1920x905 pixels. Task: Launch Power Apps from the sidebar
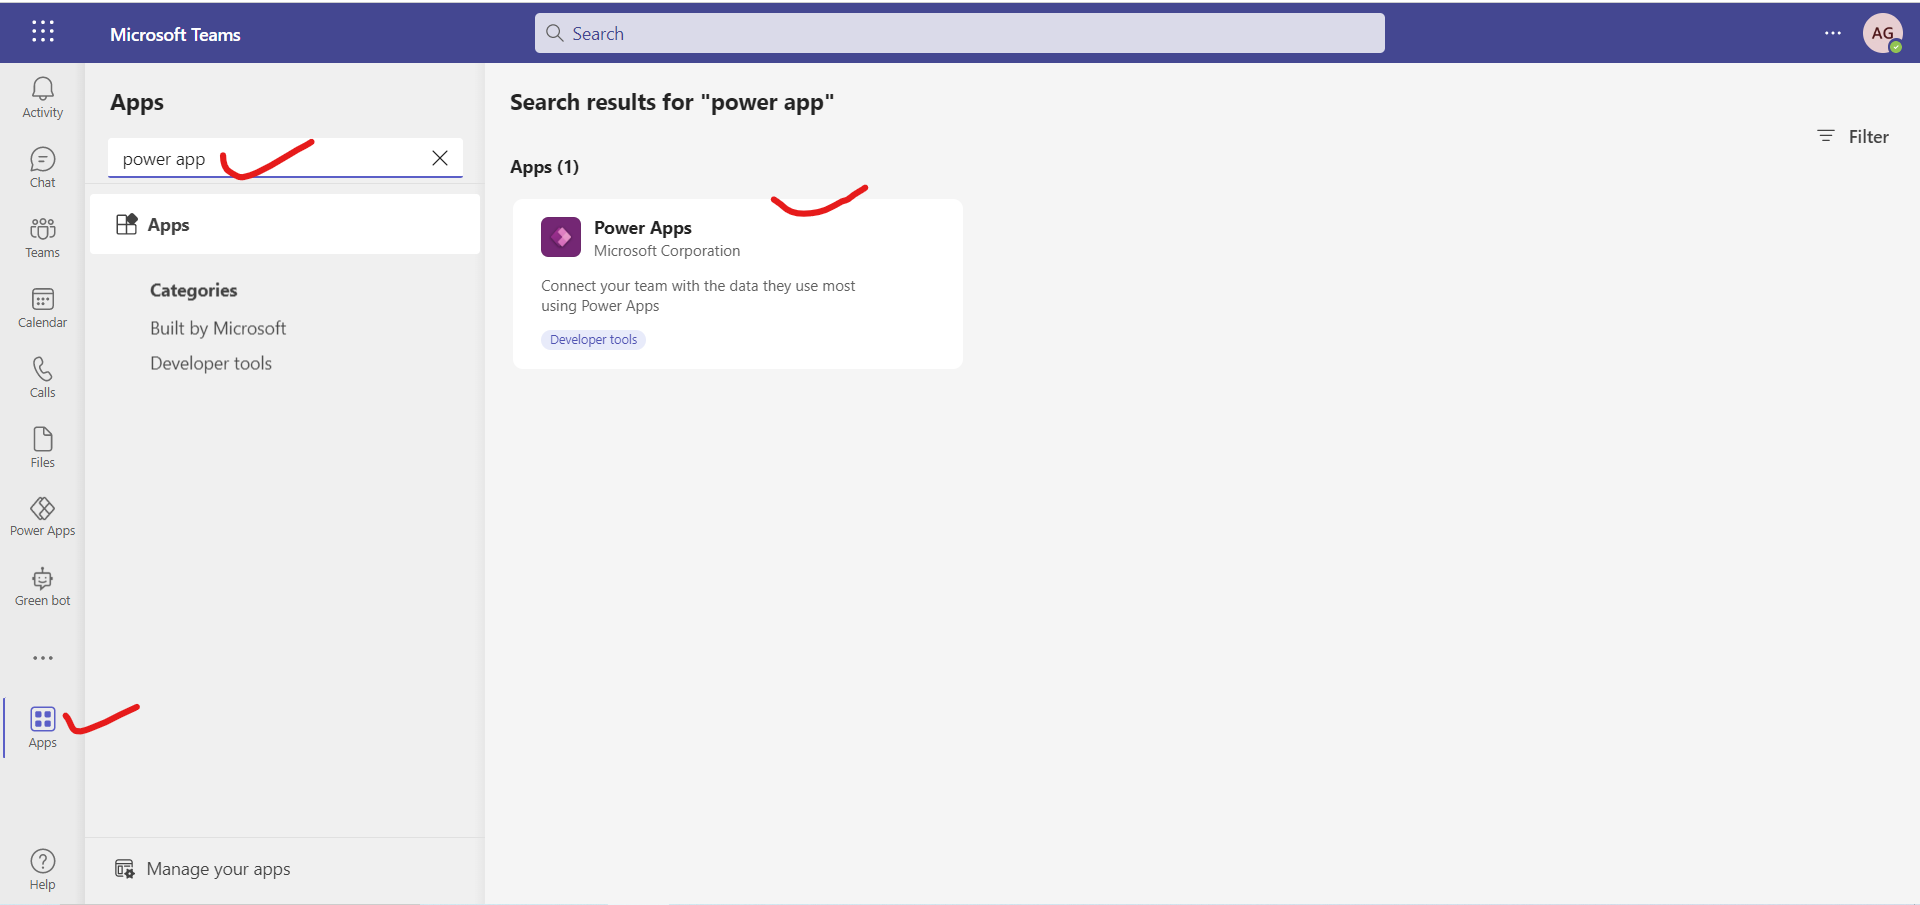click(x=42, y=516)
